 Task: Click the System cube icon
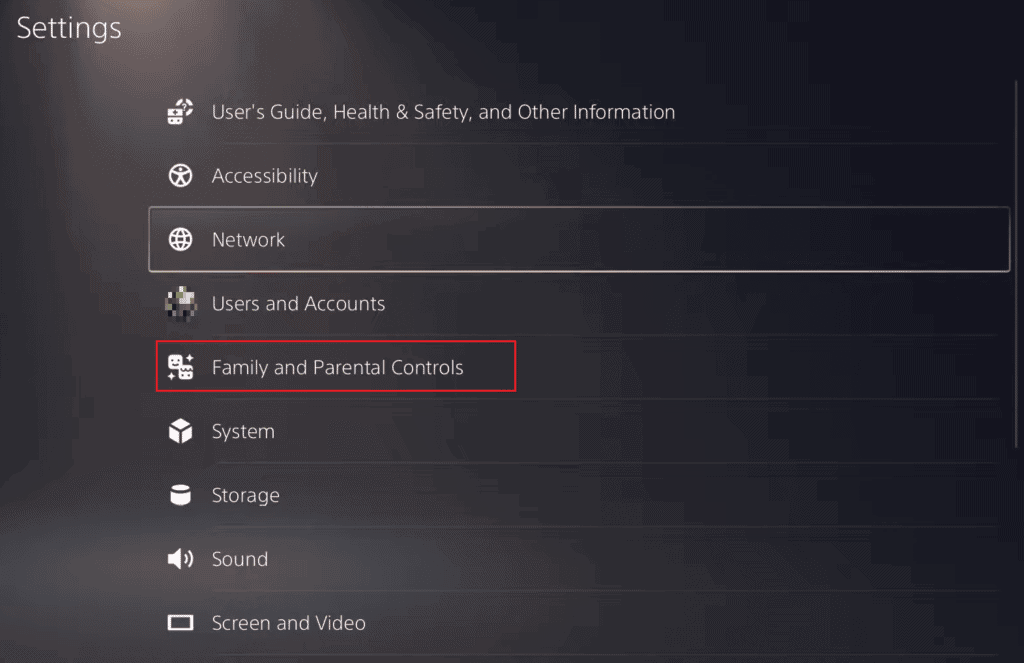point(180,432)
